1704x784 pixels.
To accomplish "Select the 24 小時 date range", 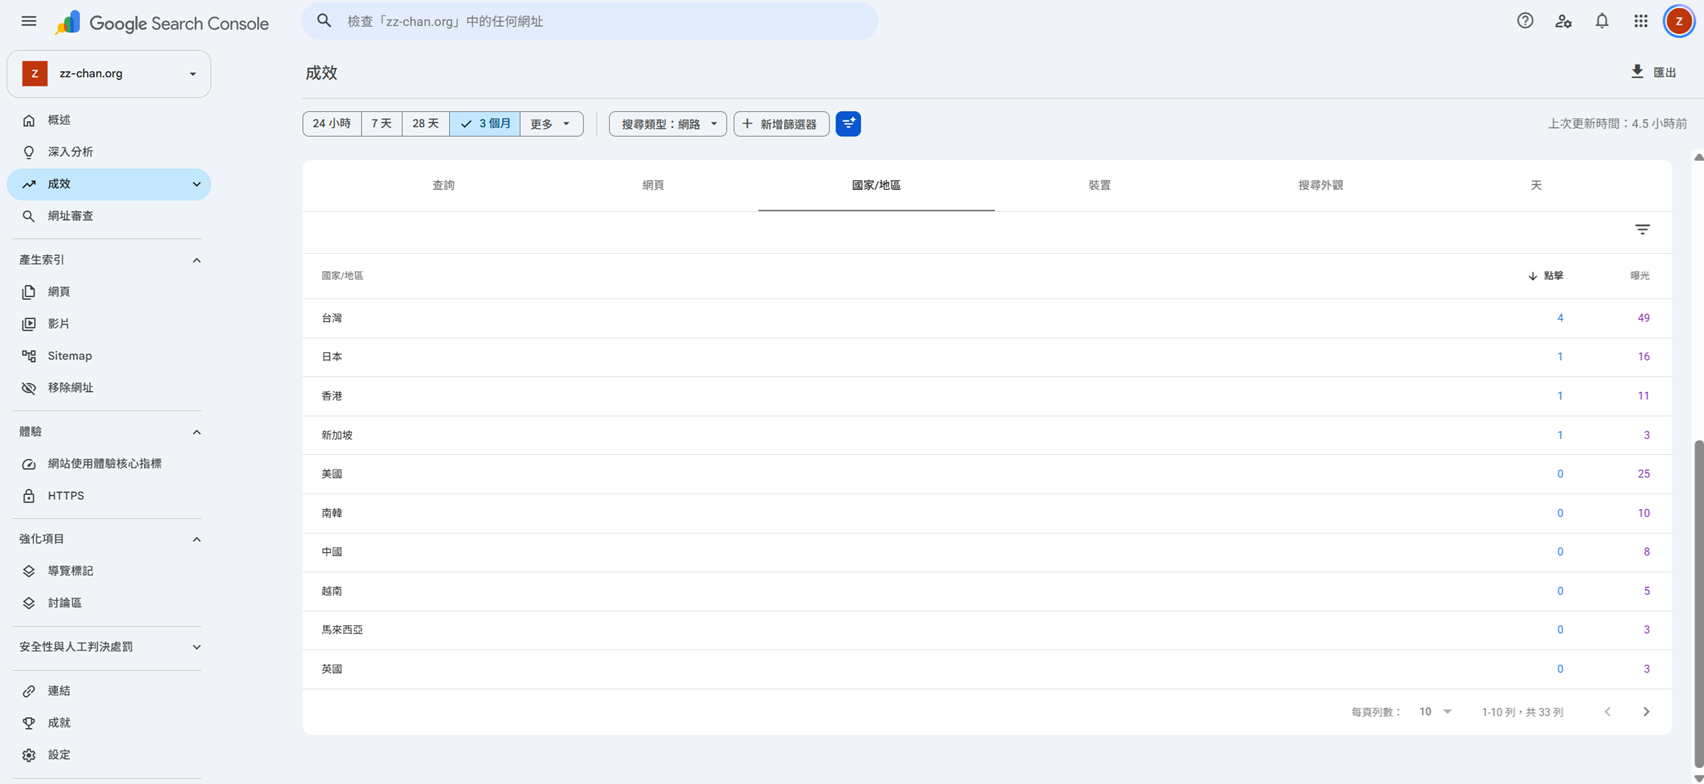I will coord(332,124).
